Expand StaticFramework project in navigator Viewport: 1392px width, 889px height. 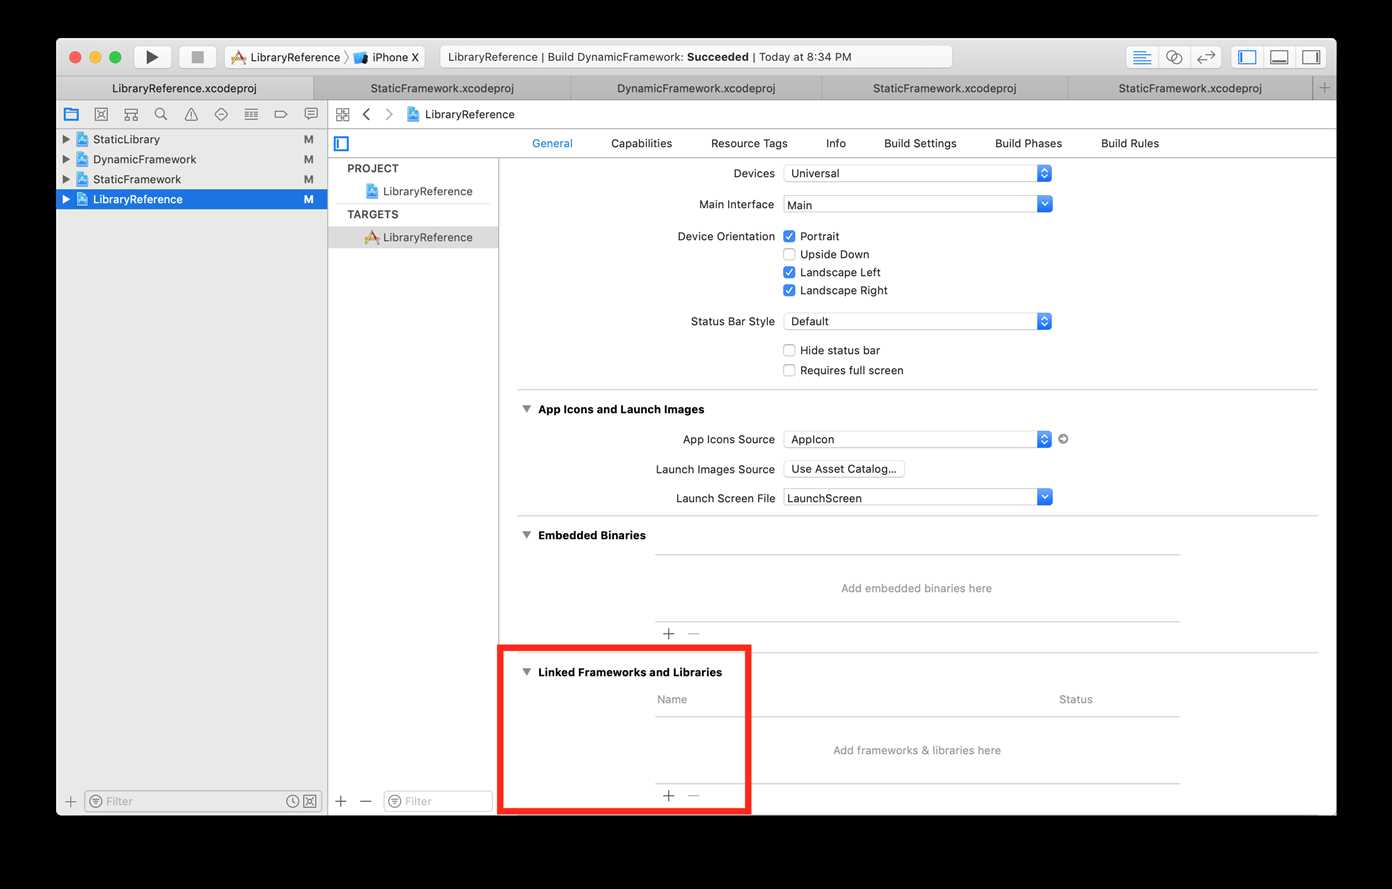click(x=66, y=179)
